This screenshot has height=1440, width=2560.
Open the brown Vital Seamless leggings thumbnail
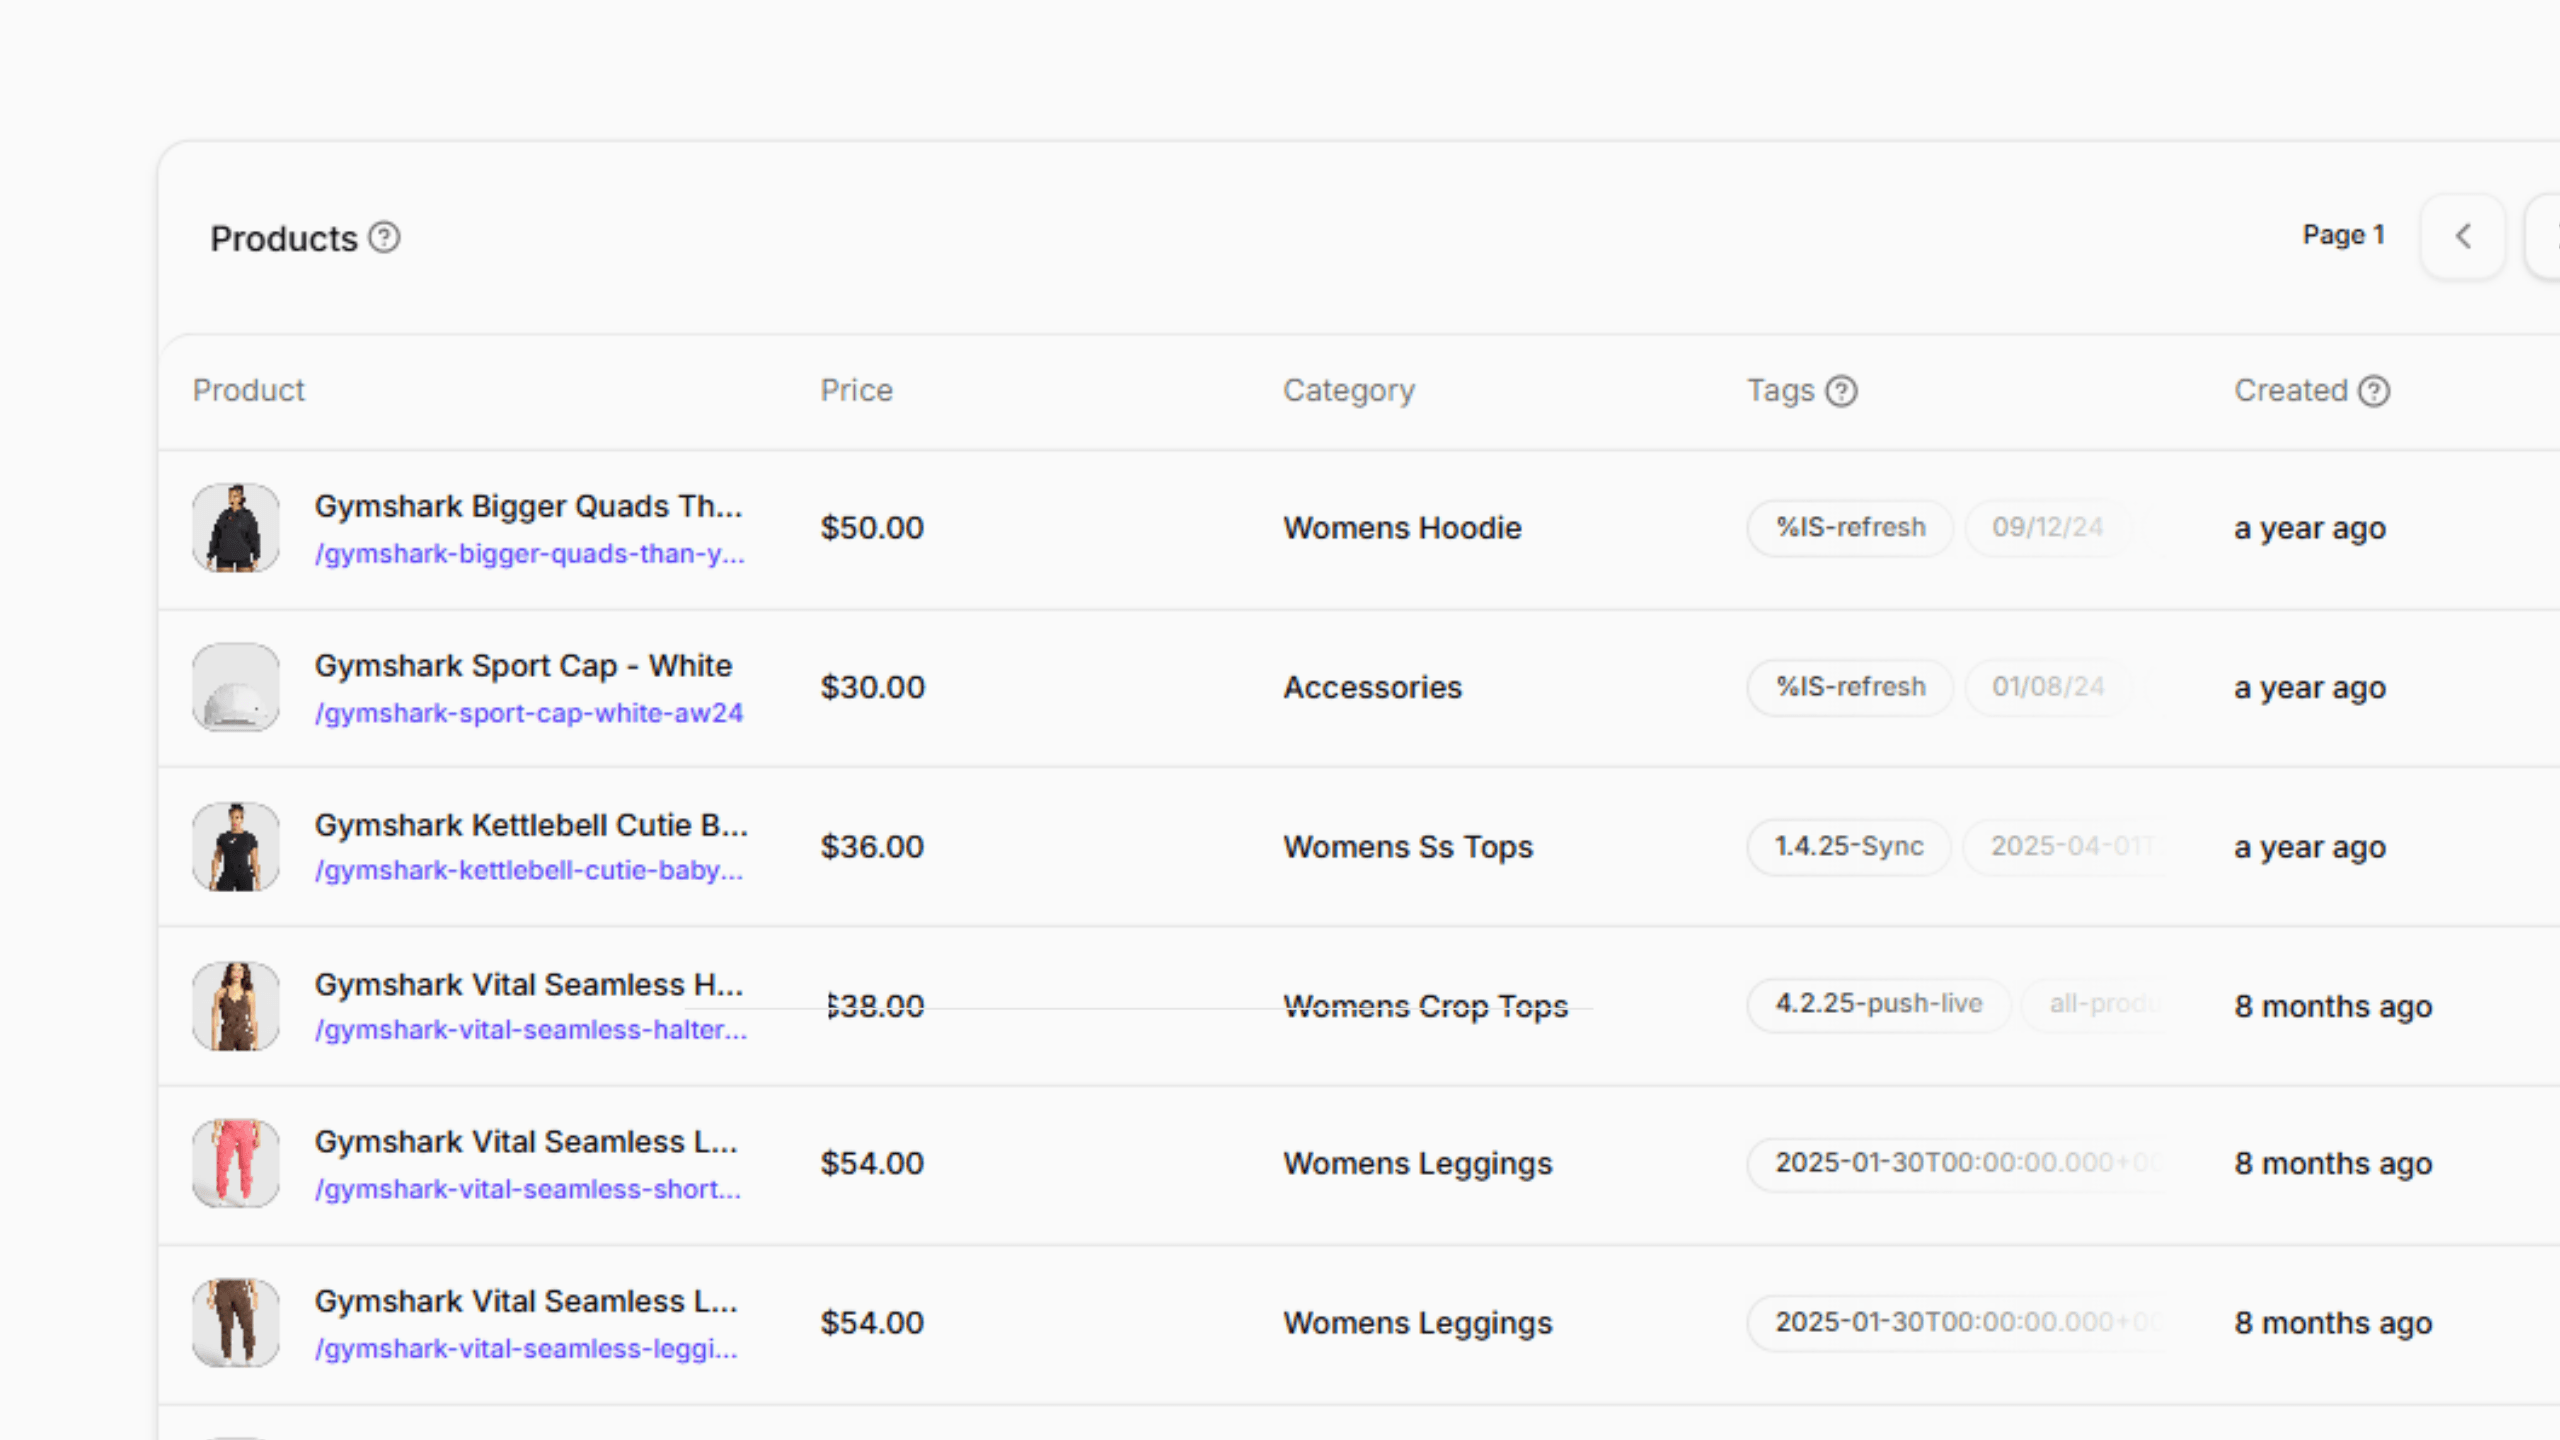click(x=236, y=1323)
